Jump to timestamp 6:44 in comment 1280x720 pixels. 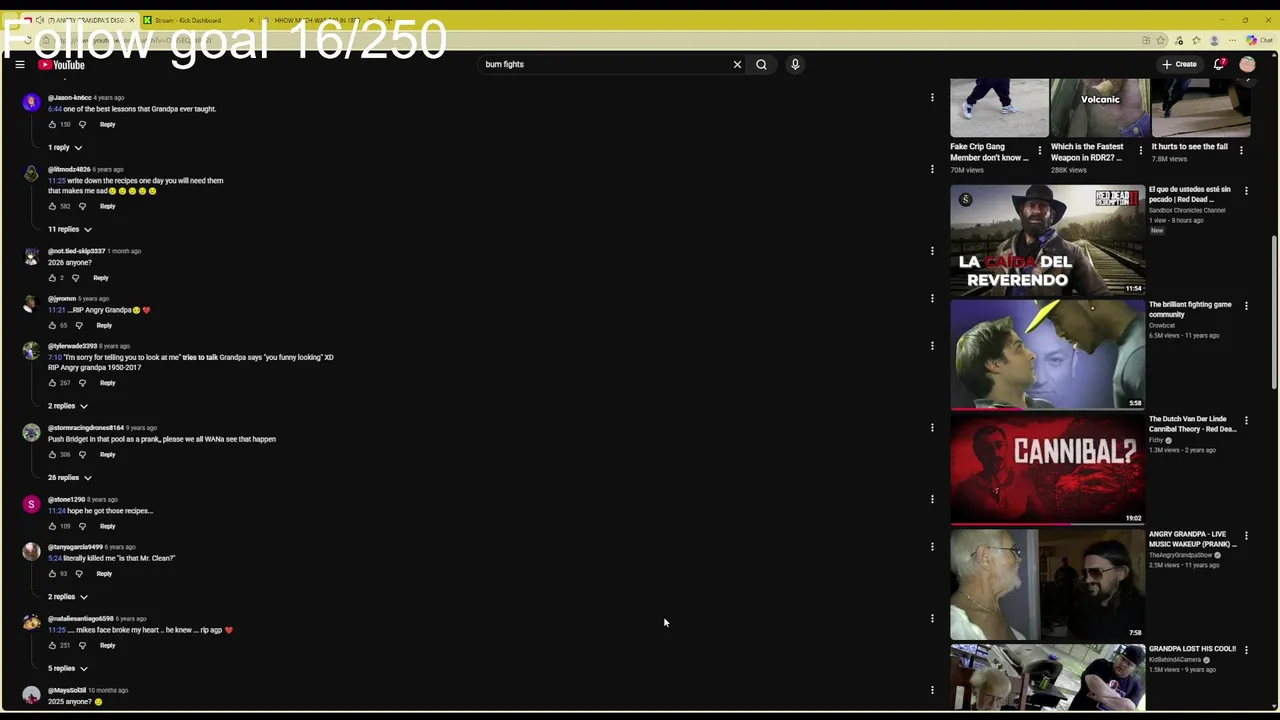point(54,109)
